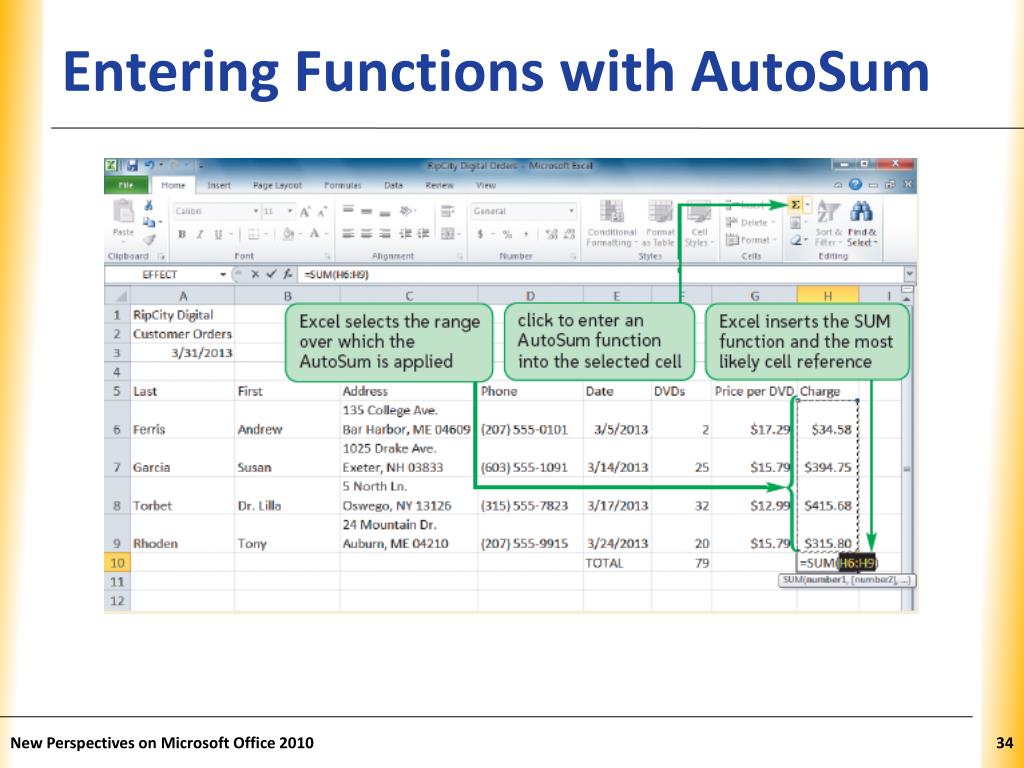The width and height of the screenshot is (1024, 768).
Task: Open Sort & Filter dropdown
Action: coord(828,222)
